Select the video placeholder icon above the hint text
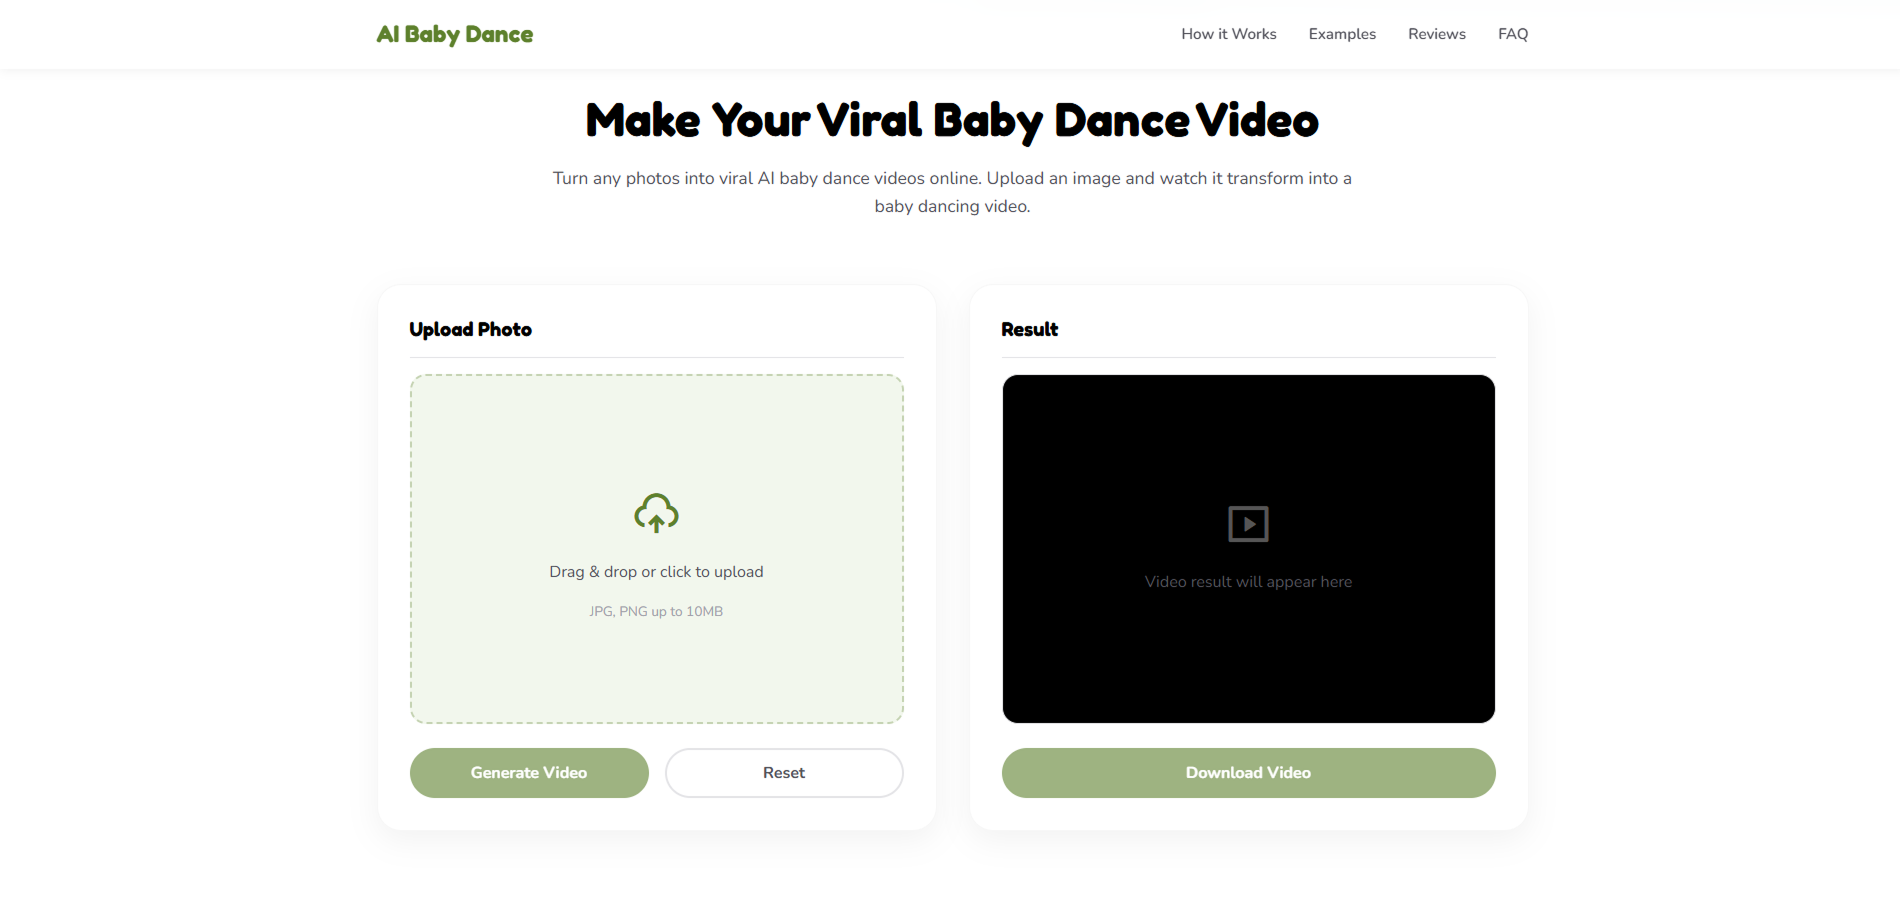 coord(1247,523)
